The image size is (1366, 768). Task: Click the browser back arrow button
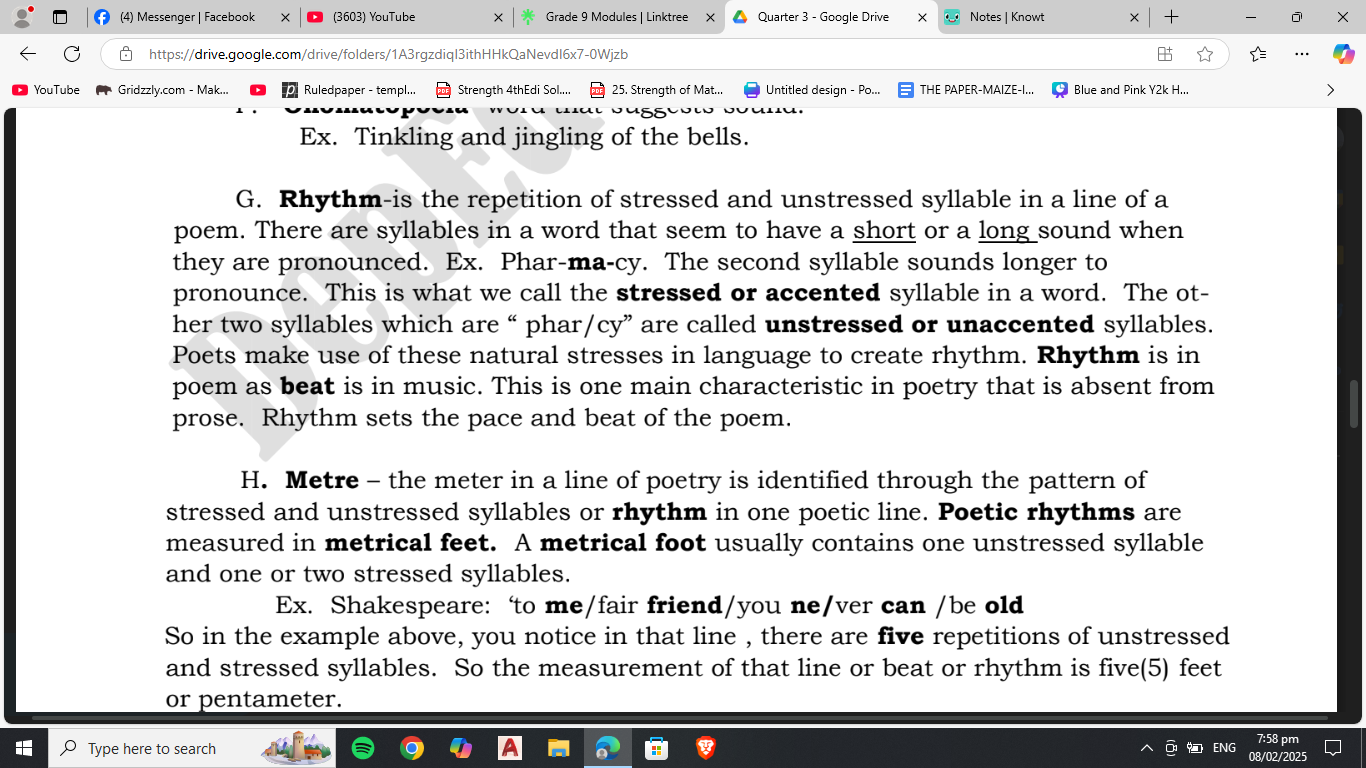tap(28, 54)
